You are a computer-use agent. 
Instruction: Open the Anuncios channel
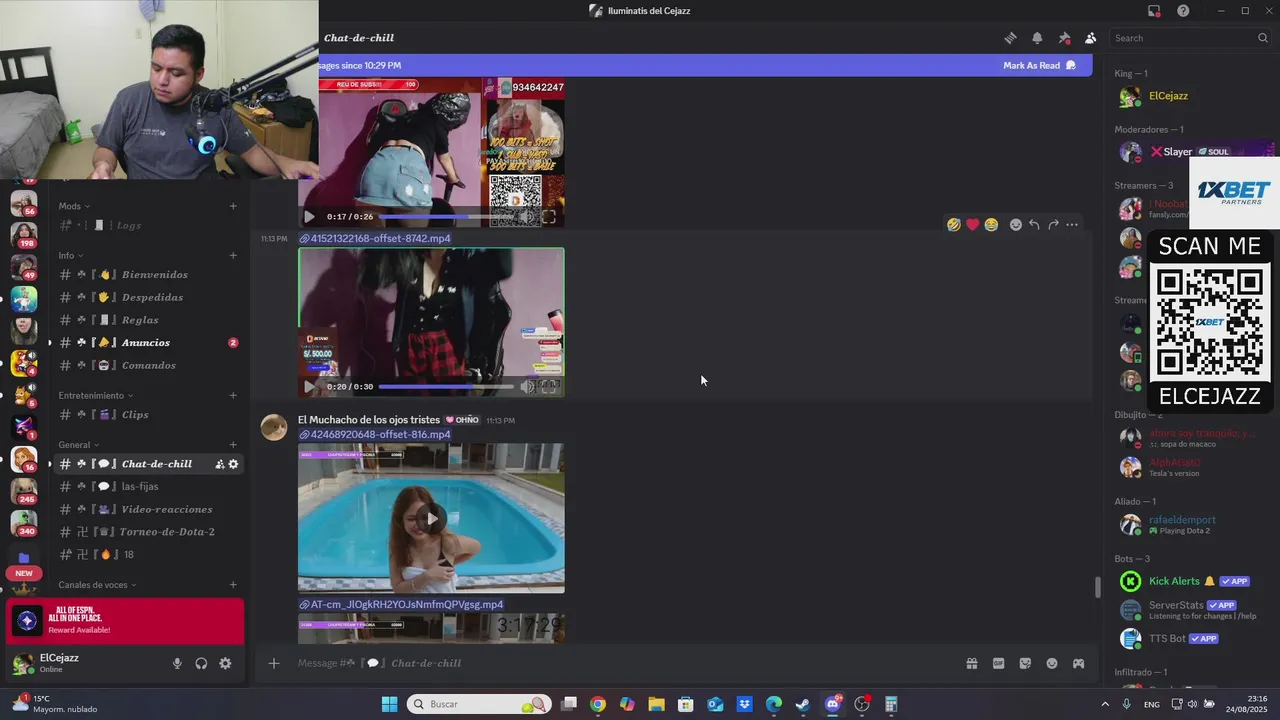(148, 342)
